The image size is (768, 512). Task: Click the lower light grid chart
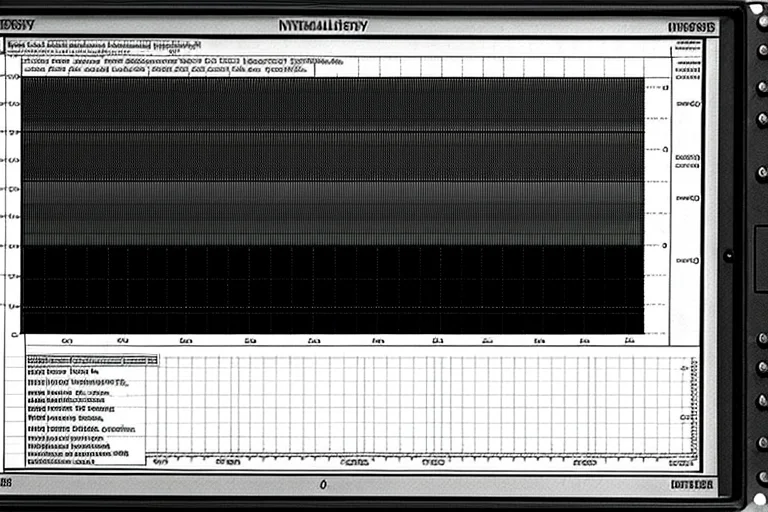421,406
